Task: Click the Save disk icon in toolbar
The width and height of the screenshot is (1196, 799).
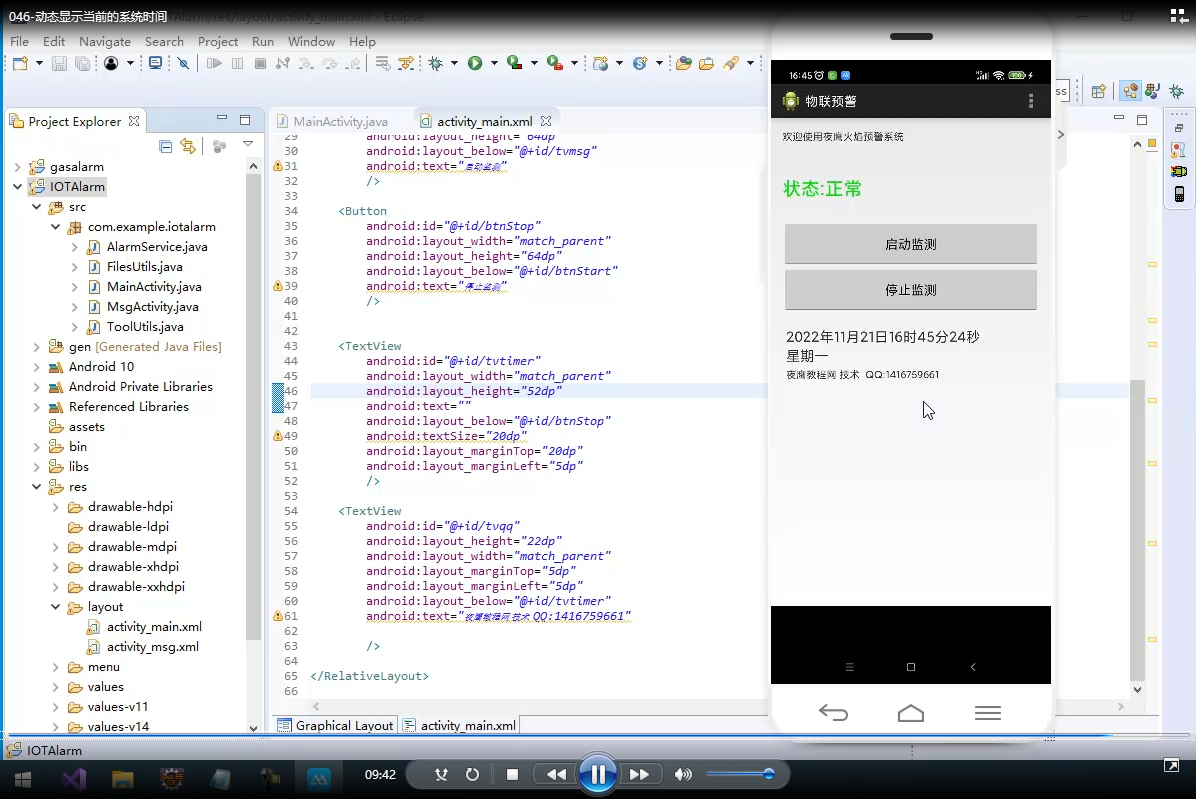Action: click(x=59, y=63)
